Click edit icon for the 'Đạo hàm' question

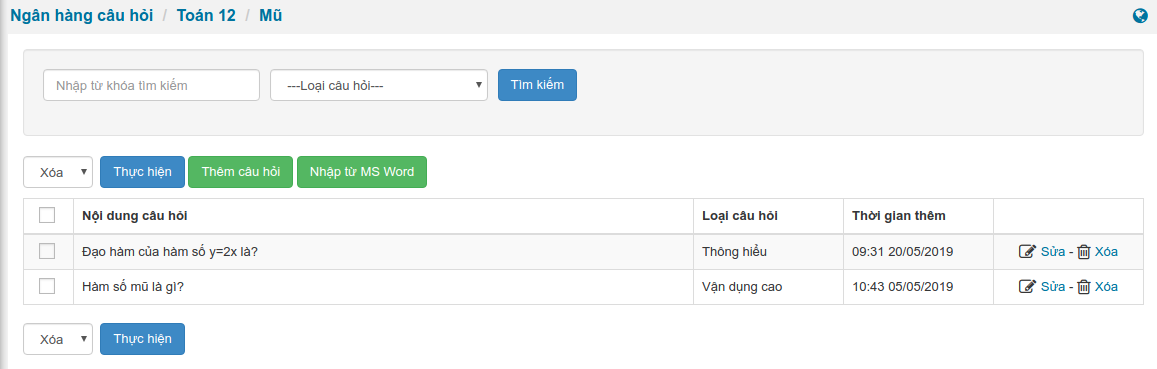[x=1027, y=252]
